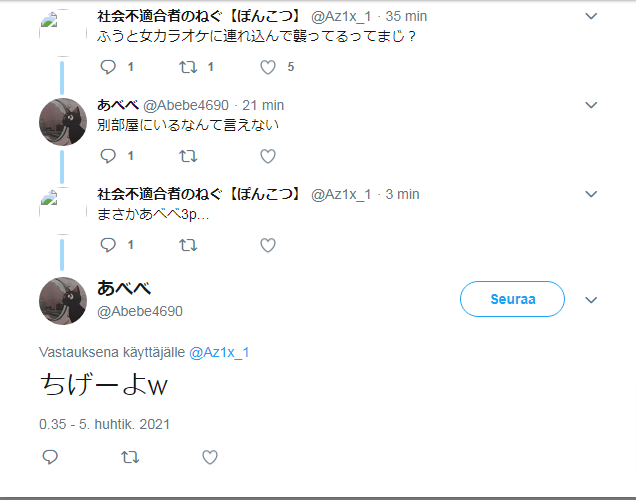The height and width of the screenshot is (500, 636).
Task: Like the 35 min tweet with 5 likes
Action: pos(268,67)
